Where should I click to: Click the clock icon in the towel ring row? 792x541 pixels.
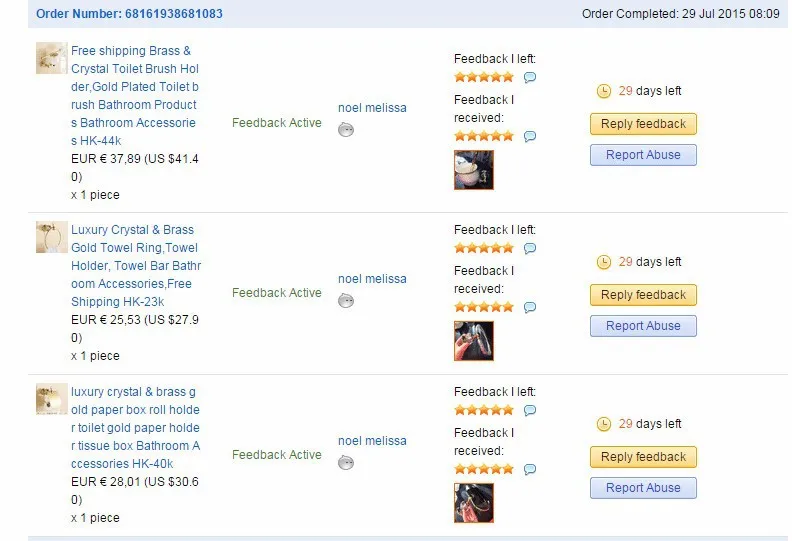604,262
